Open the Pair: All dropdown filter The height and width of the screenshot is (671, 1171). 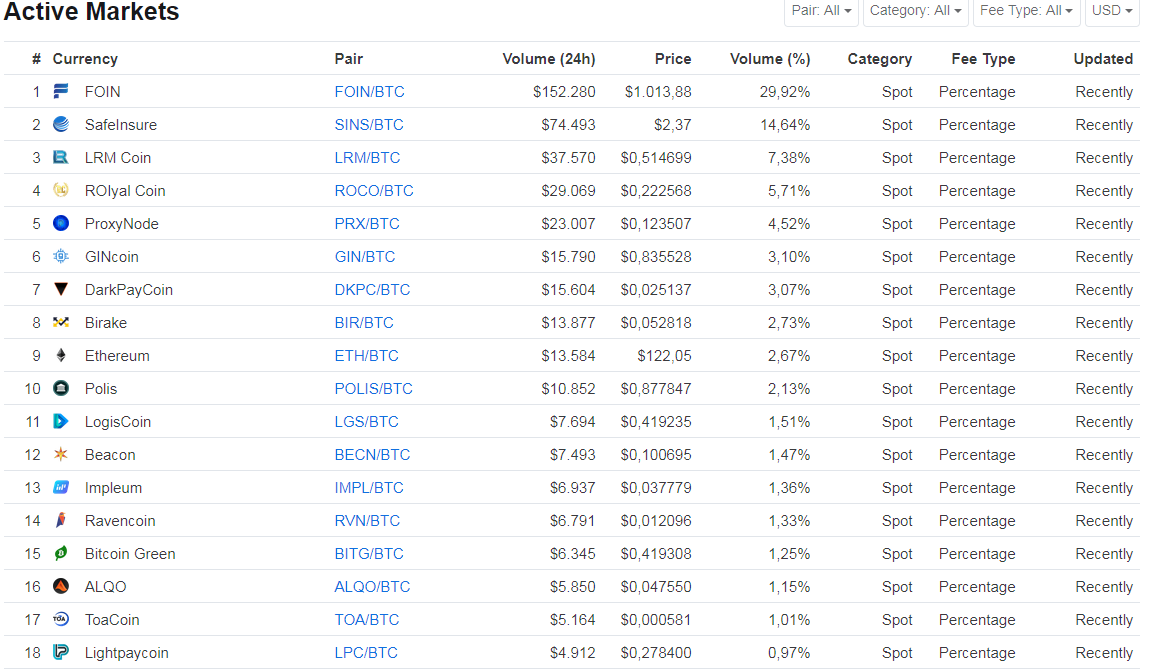(821, 11)
